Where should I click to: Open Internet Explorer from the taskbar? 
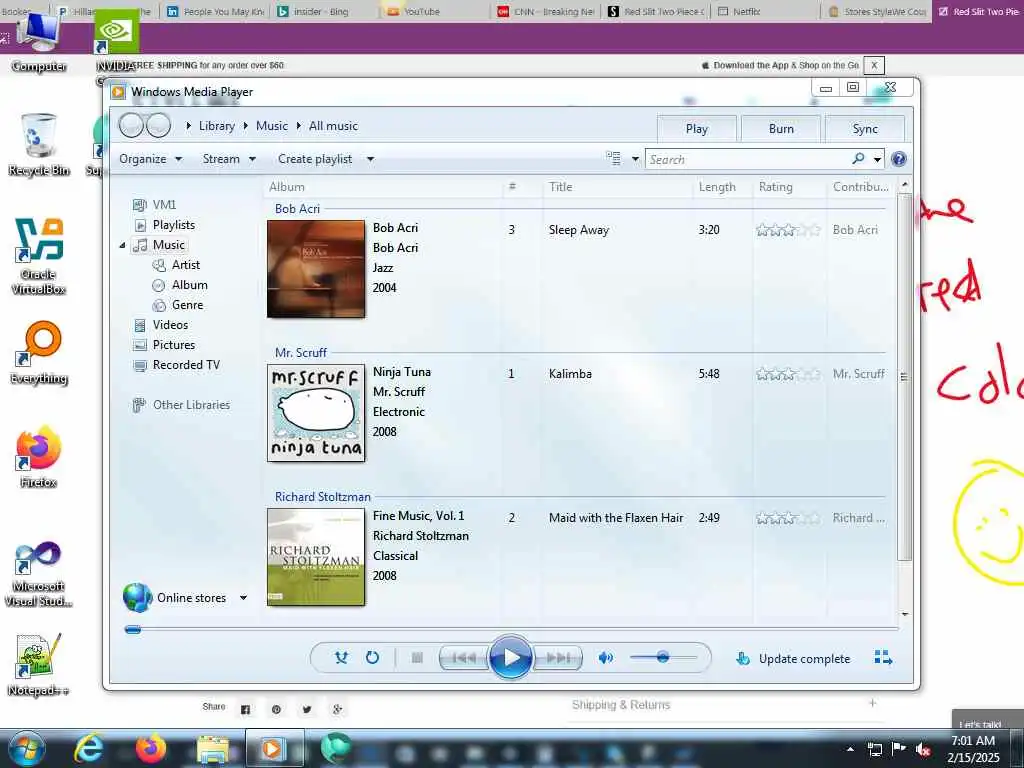88,748
